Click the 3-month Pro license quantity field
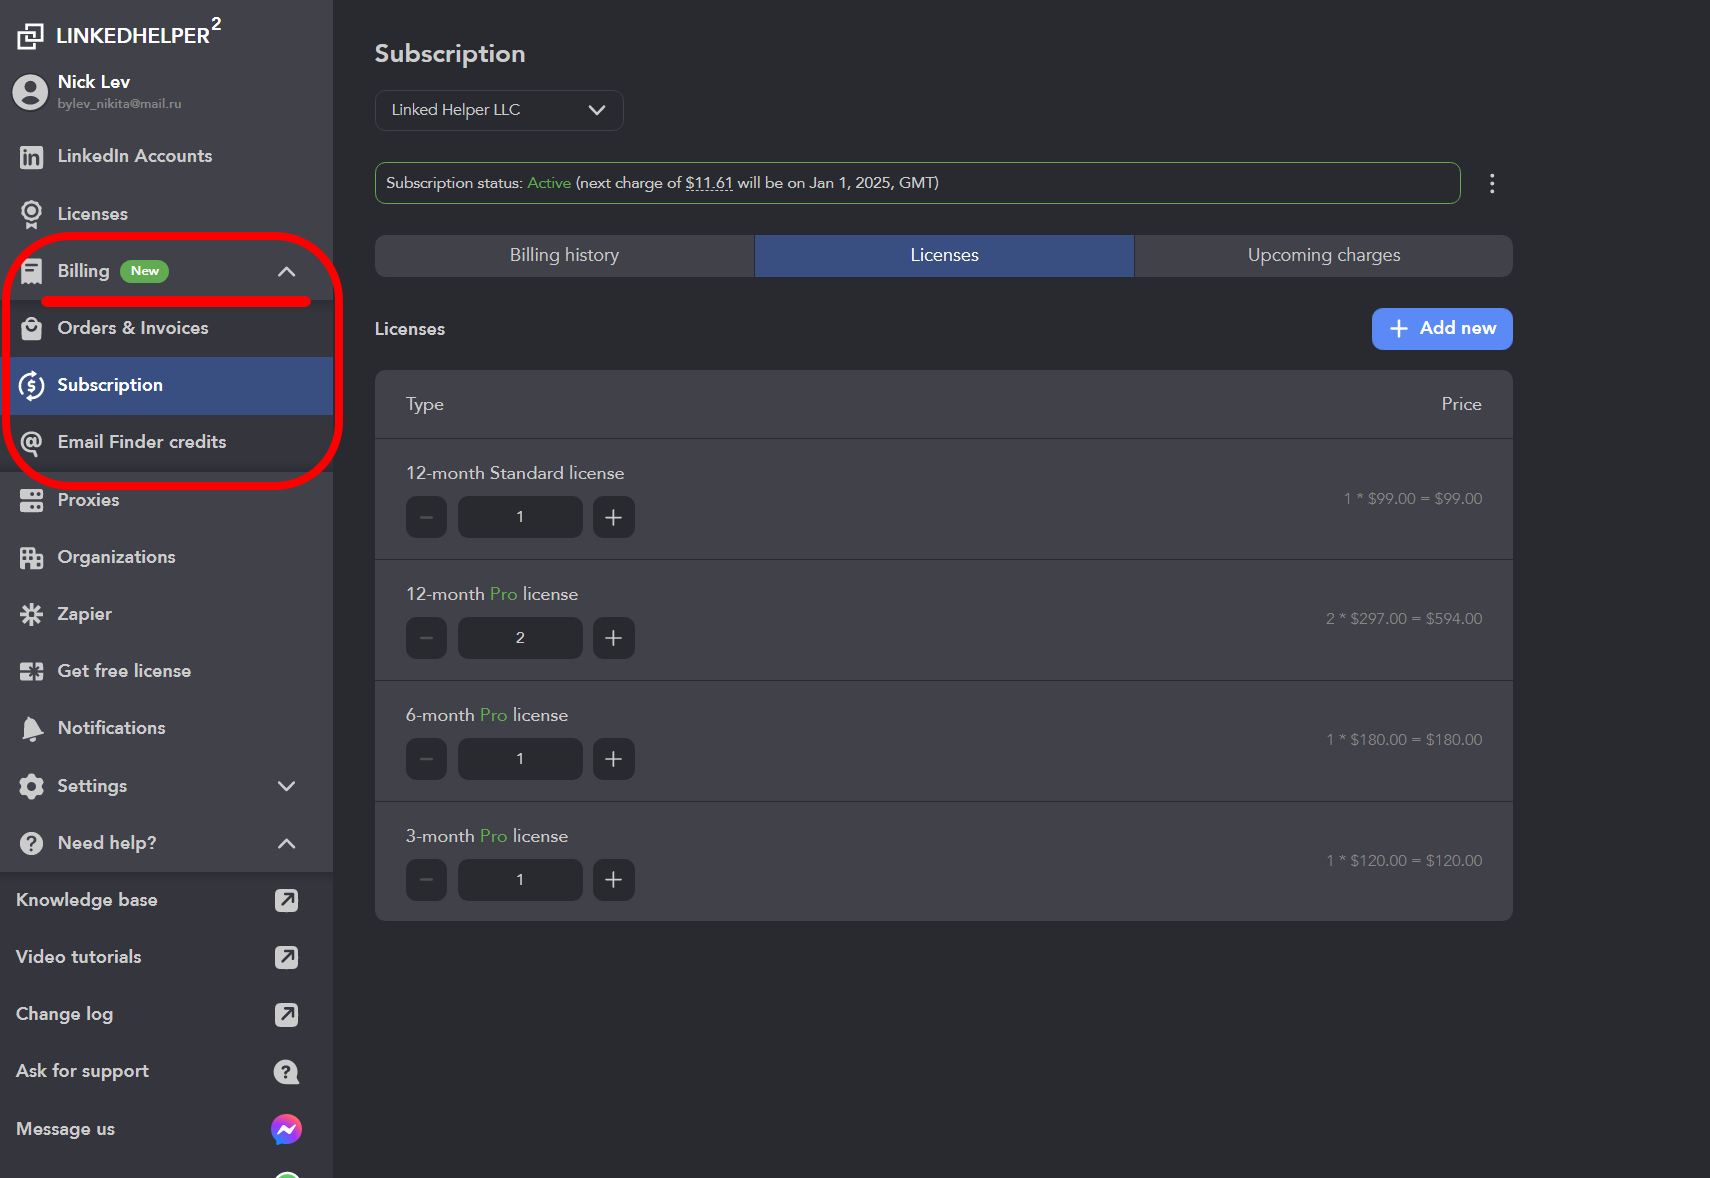 [x=520, y=880]
